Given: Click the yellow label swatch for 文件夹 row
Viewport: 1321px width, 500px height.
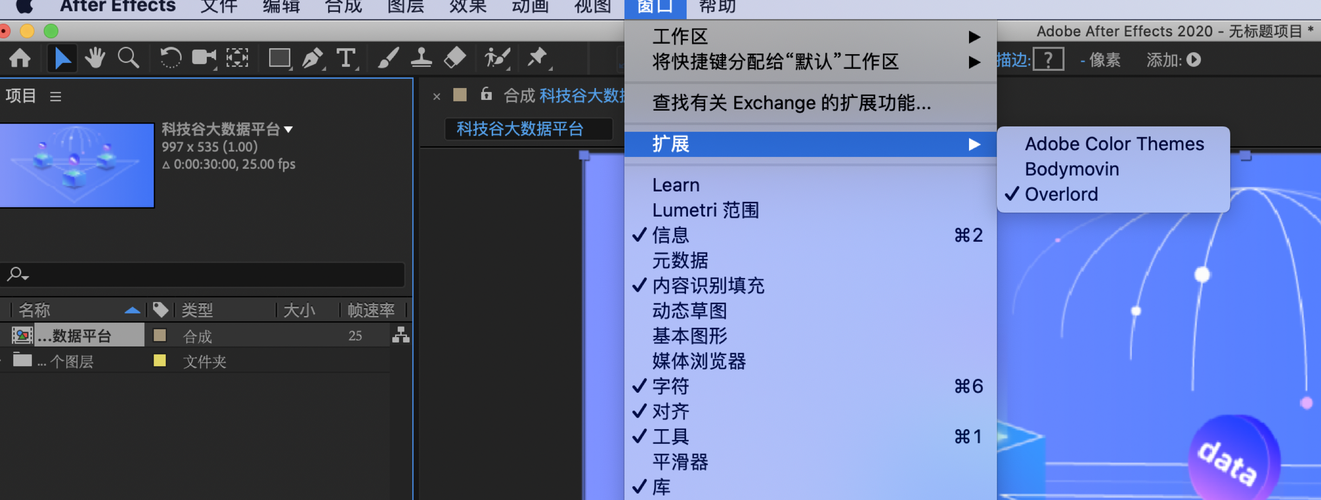Looking at the screenshot, I should point(159,360).
